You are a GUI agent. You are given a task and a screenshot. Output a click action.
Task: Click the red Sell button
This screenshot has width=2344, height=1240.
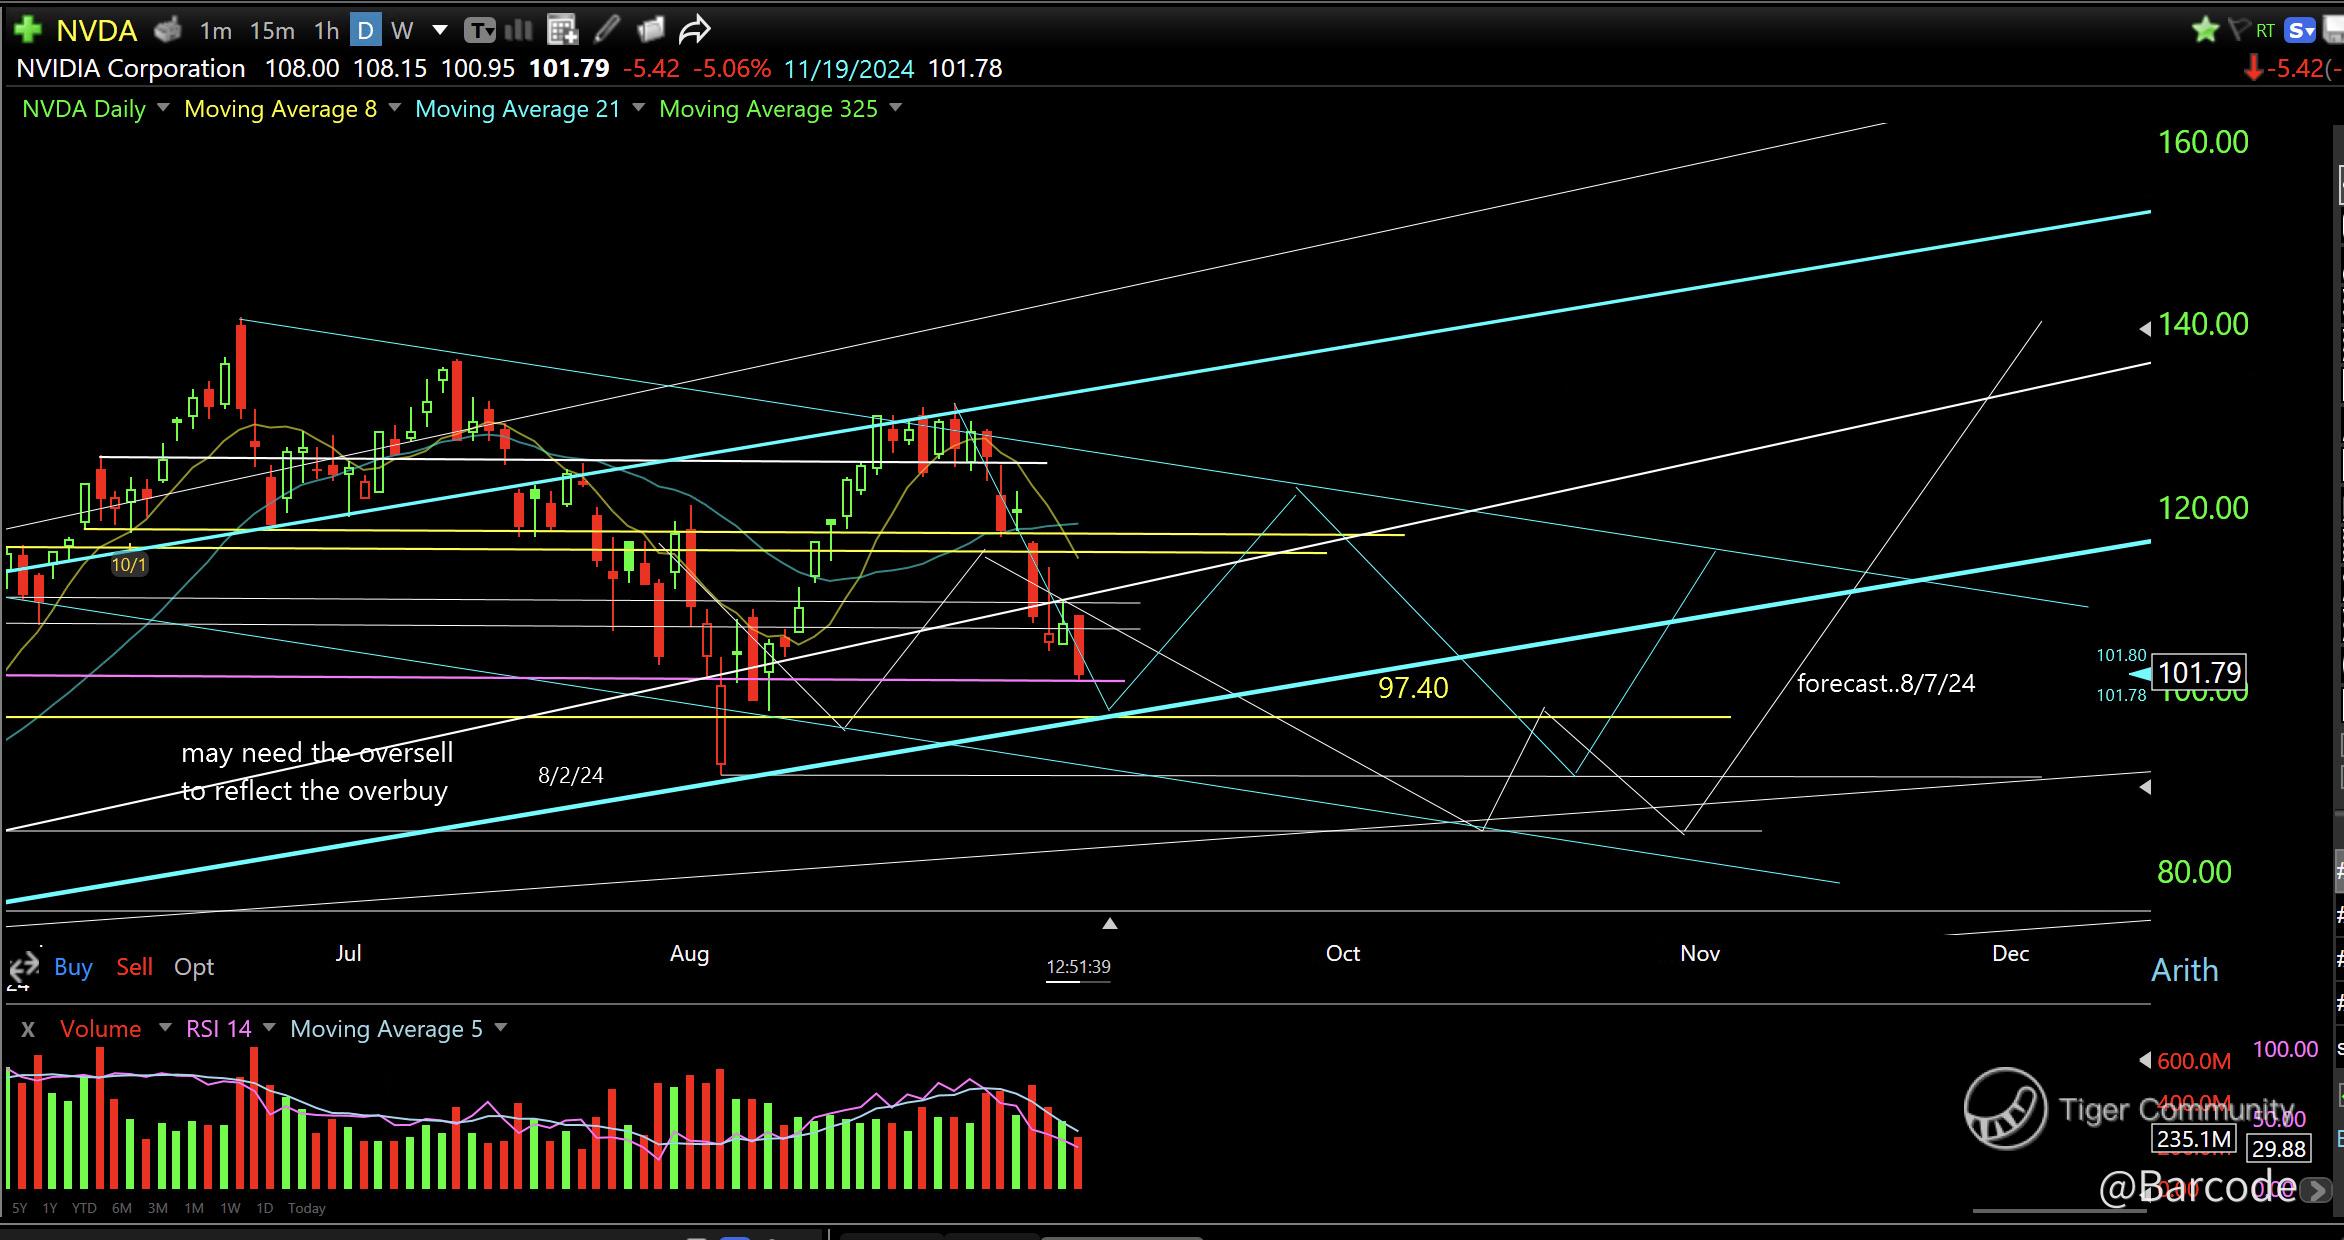[134, 967]
